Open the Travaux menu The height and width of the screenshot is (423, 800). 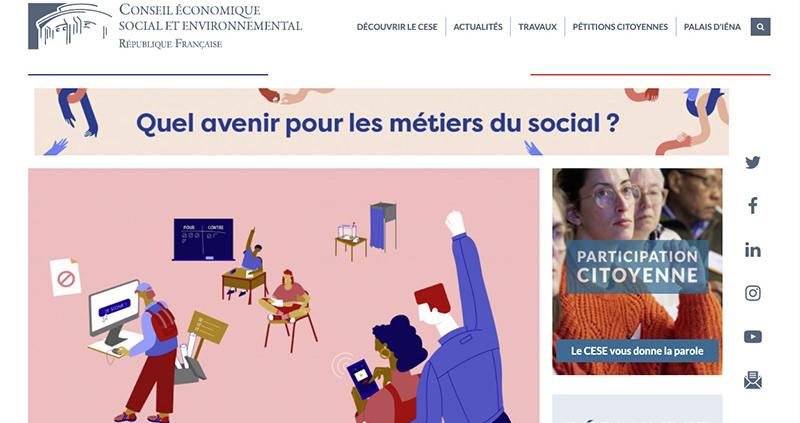(537, 27)
